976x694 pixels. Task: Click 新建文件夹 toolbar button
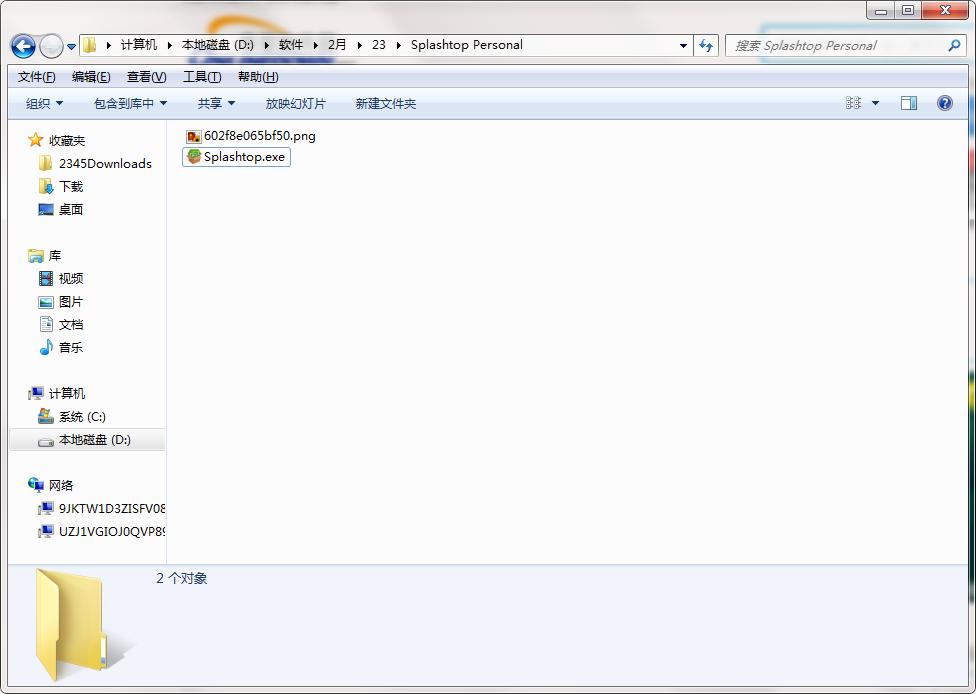coord(385,103)
